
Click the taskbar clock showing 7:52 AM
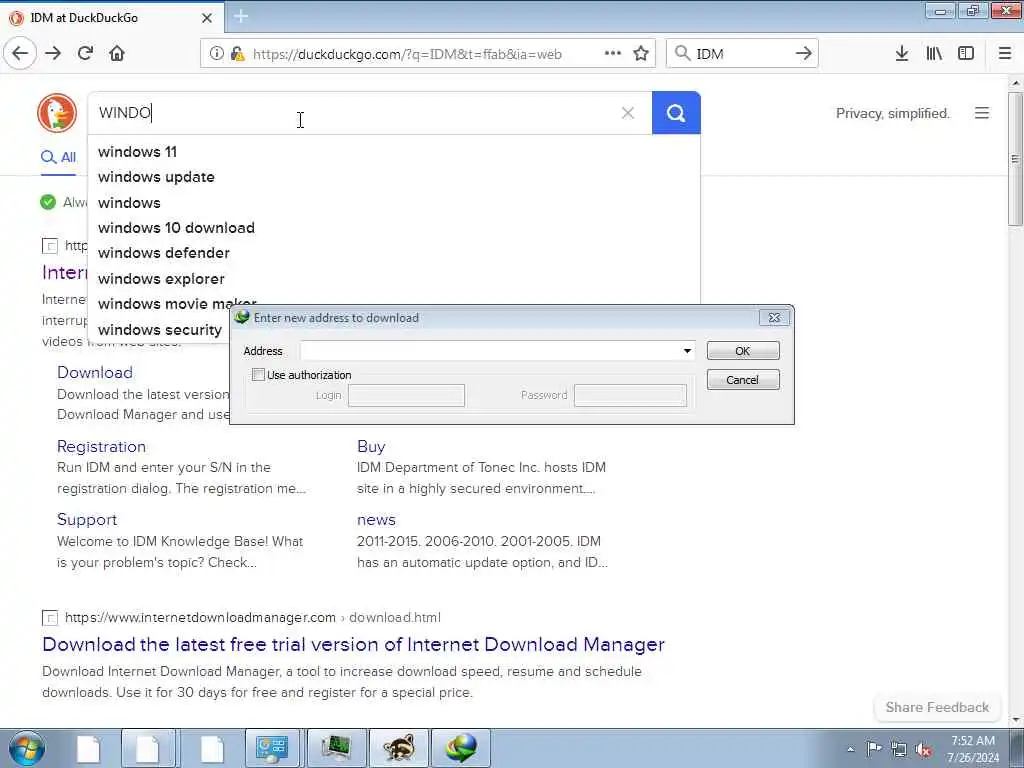click(x=973, y=749)
